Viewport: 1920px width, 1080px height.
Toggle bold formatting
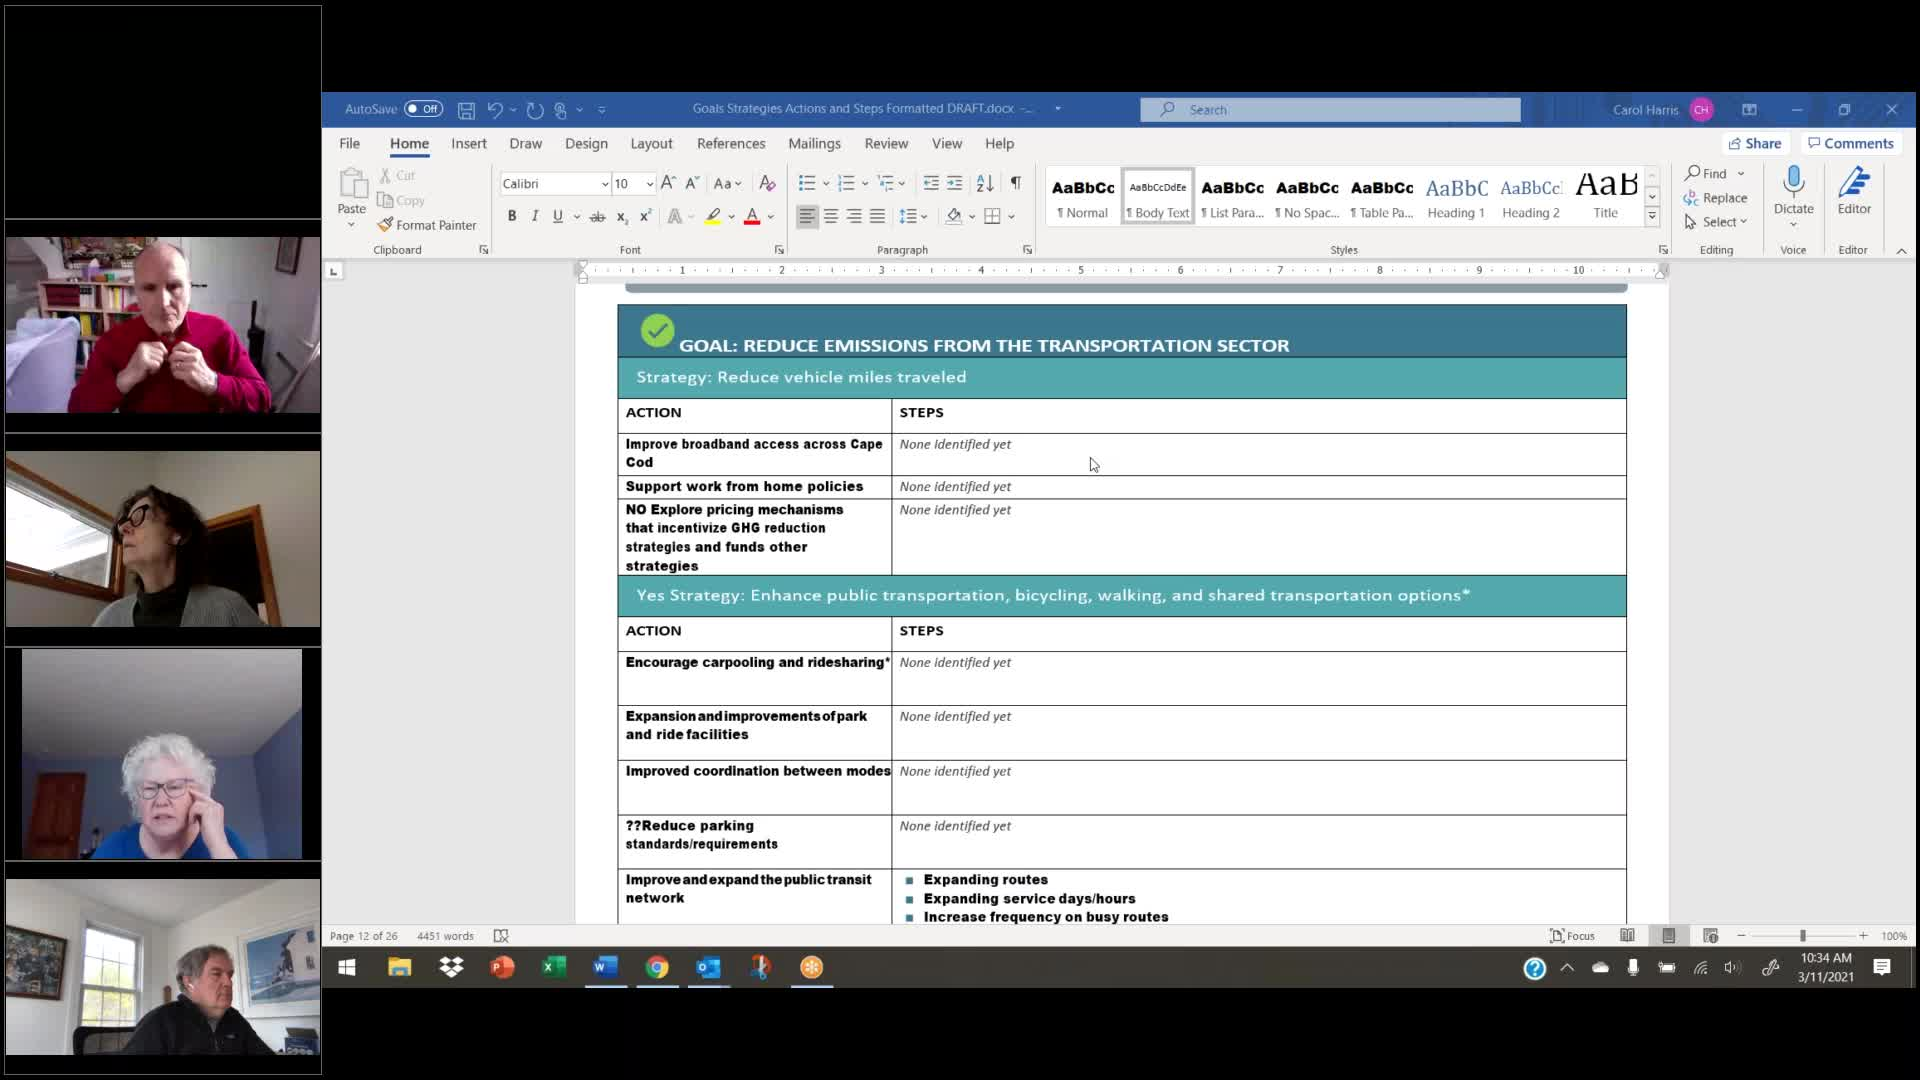(x=512, y=216)
